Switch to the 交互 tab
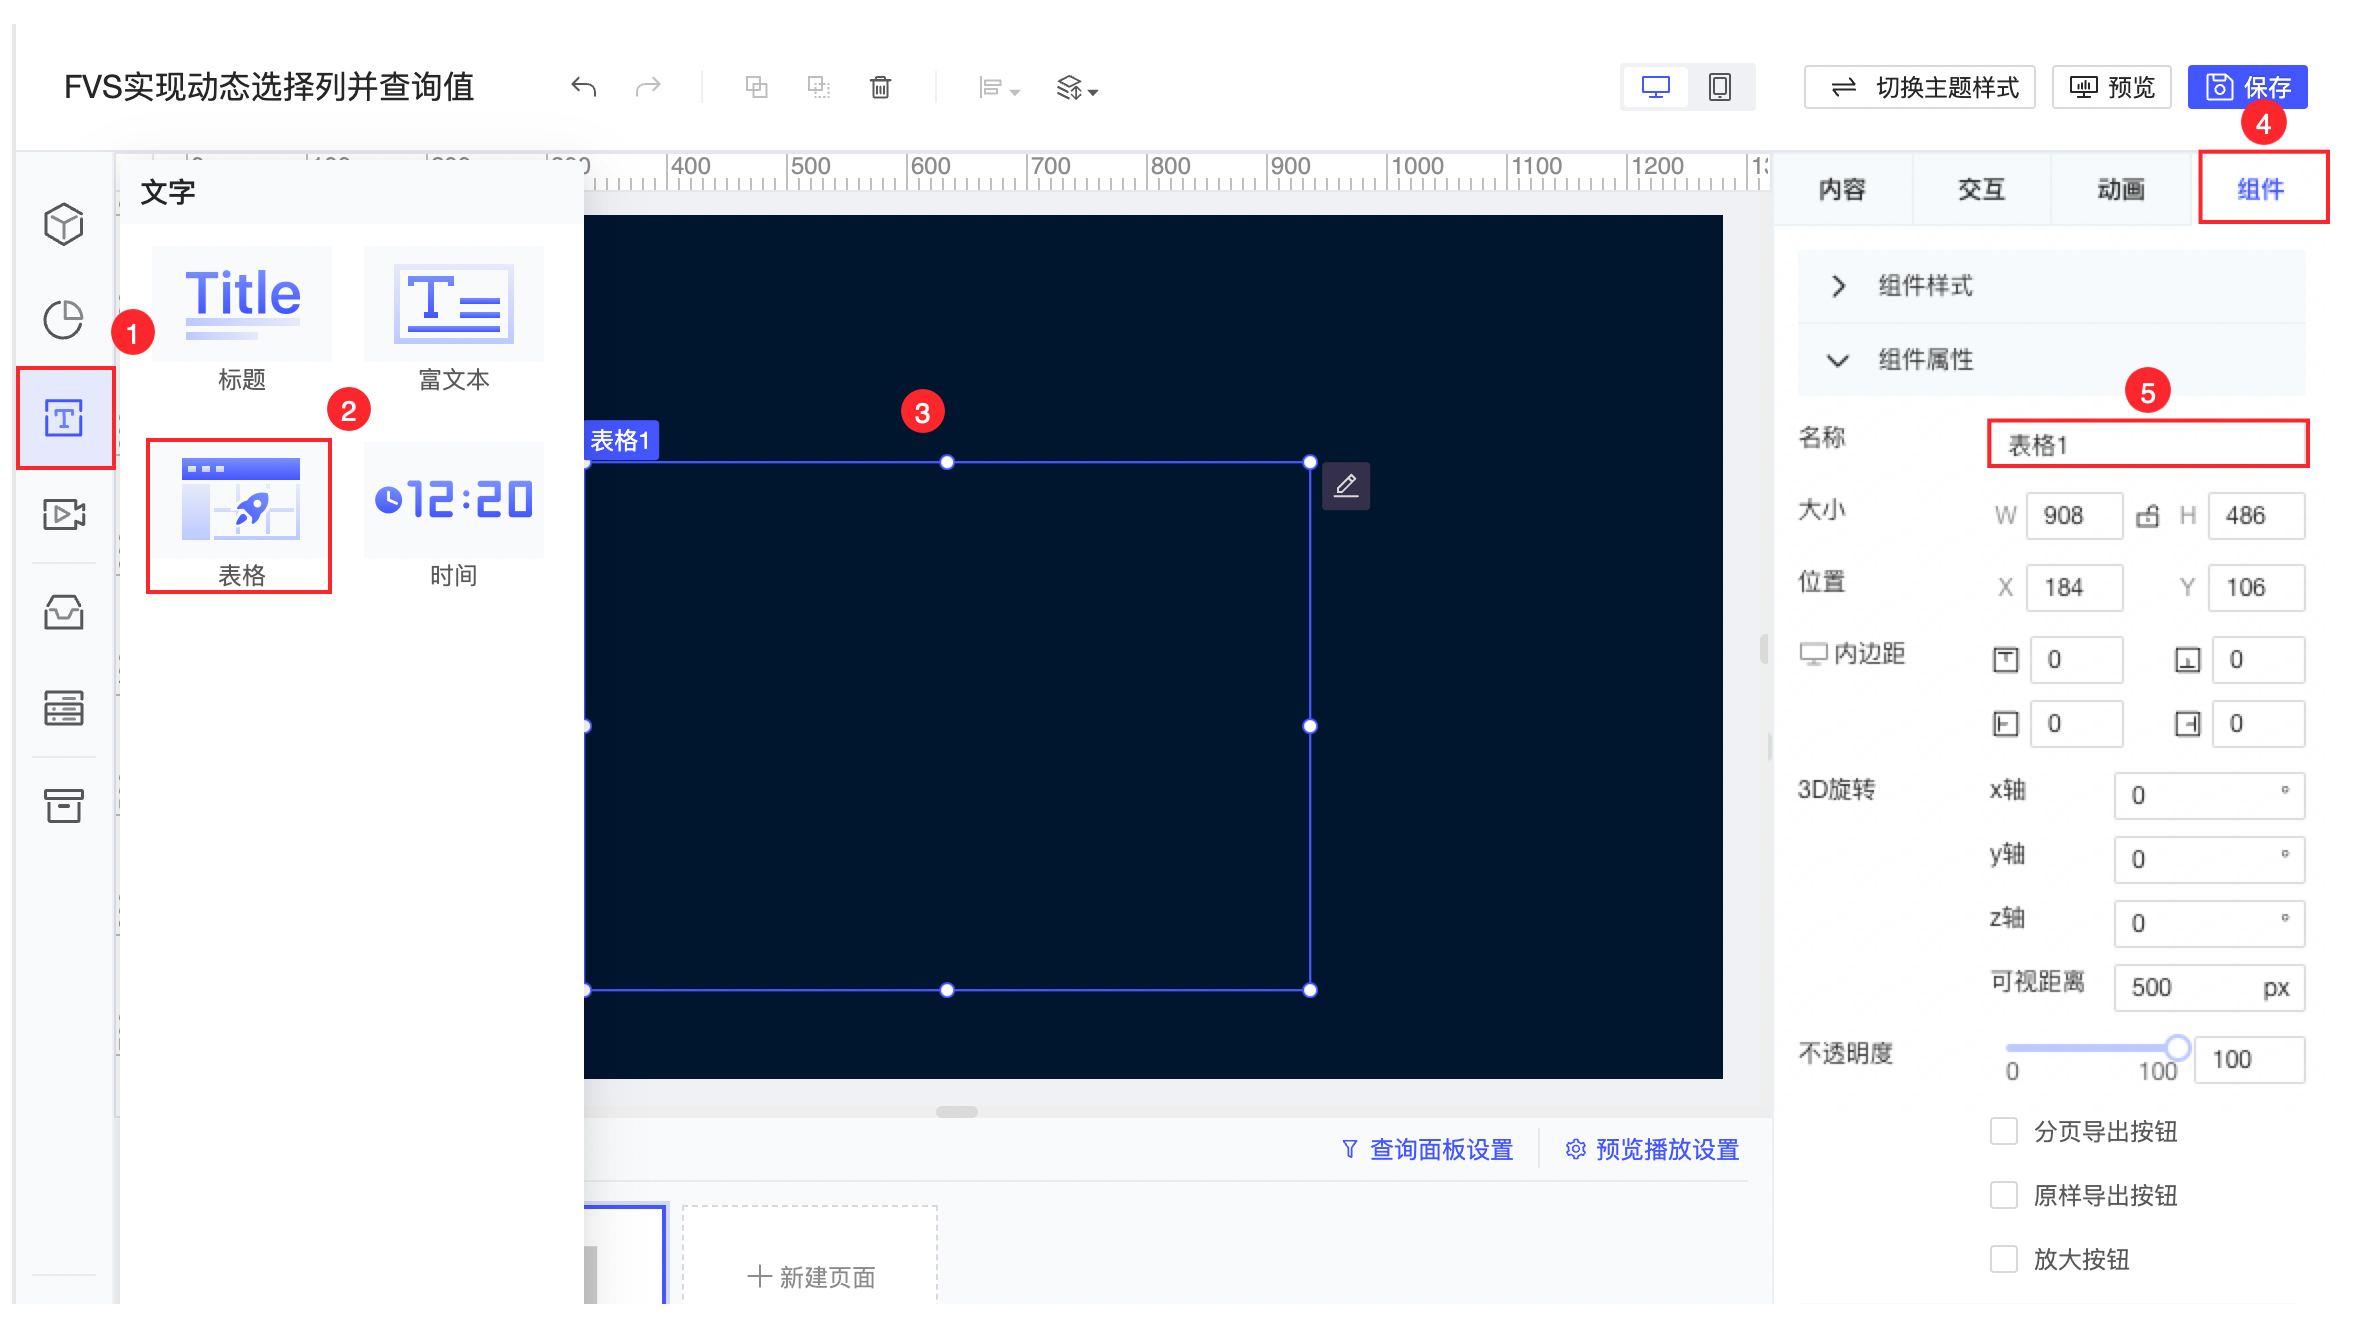The height and width of the screenshot is (1342, 2354). 1981,189
